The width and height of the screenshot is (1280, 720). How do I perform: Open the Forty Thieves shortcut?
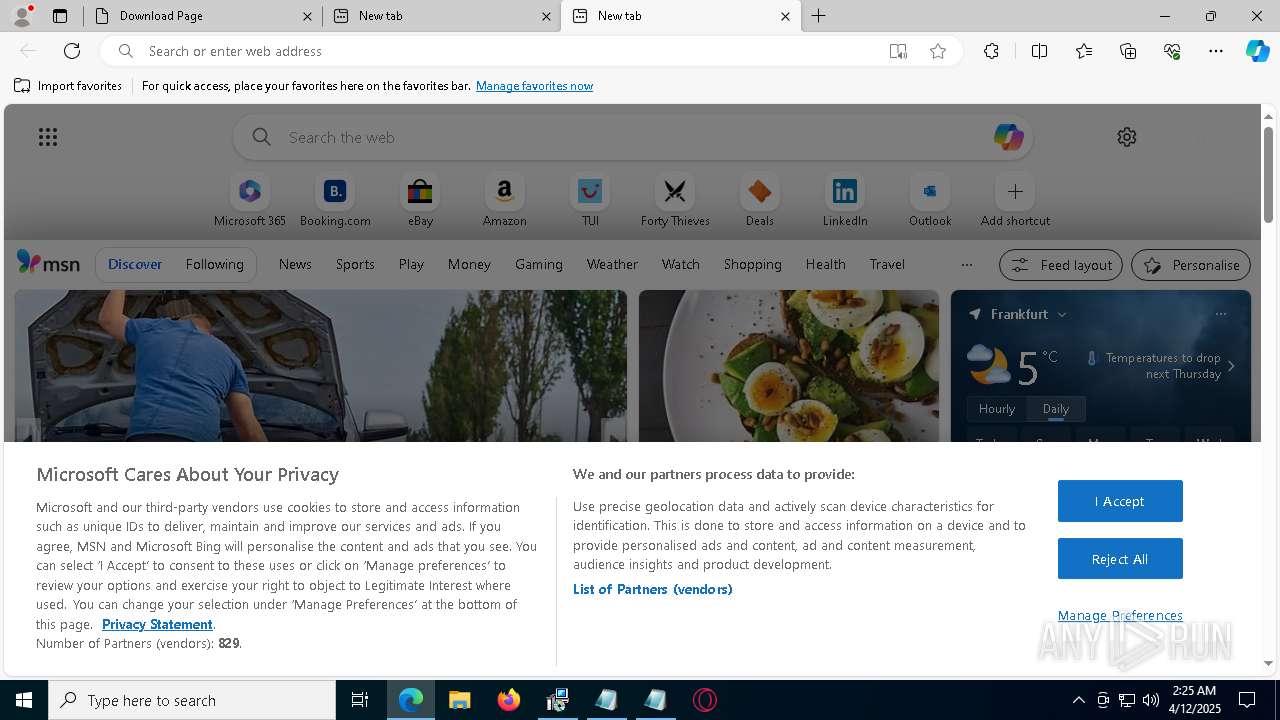tap(675, 201)
